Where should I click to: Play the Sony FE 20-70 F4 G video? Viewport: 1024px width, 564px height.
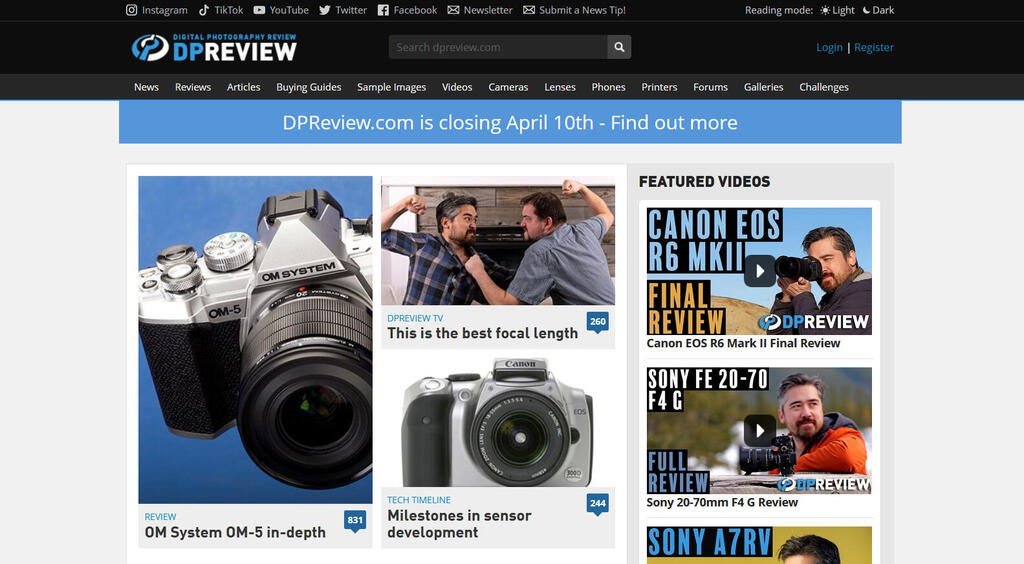760,431
